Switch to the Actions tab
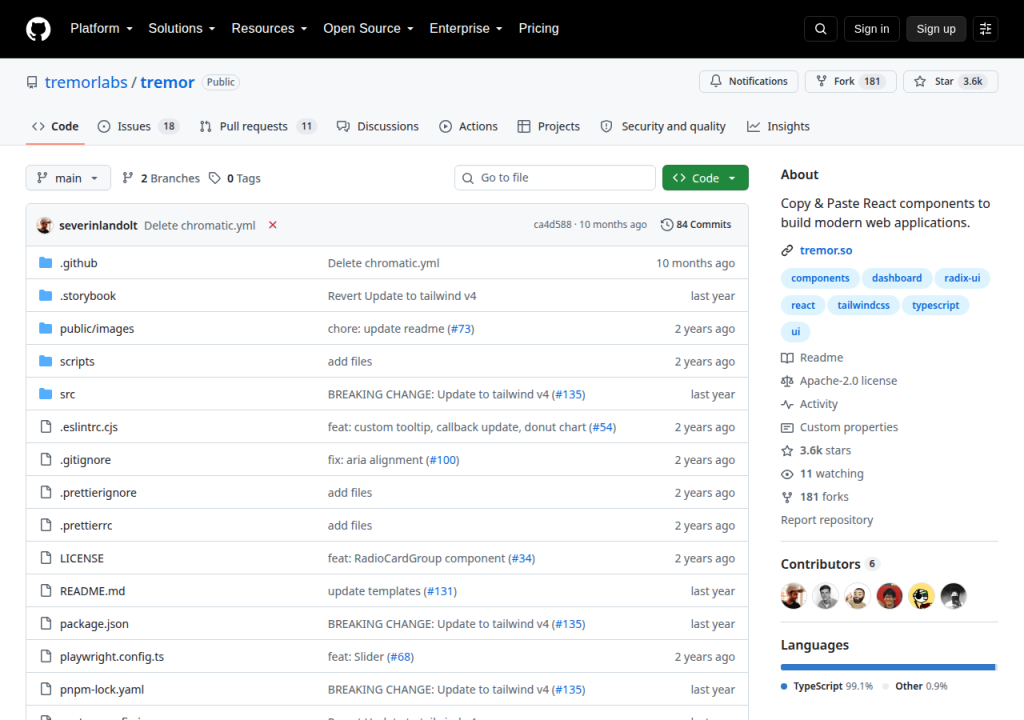Viewport: 1024px width, 720px height. pos(468,126)
